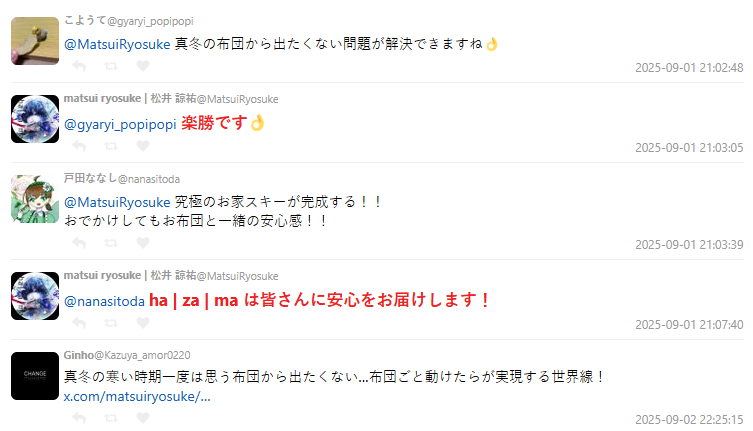Open the @gyaryi_popipopi mention link
Viewport: 753px width, 431px height.
[x=120, y=124]
